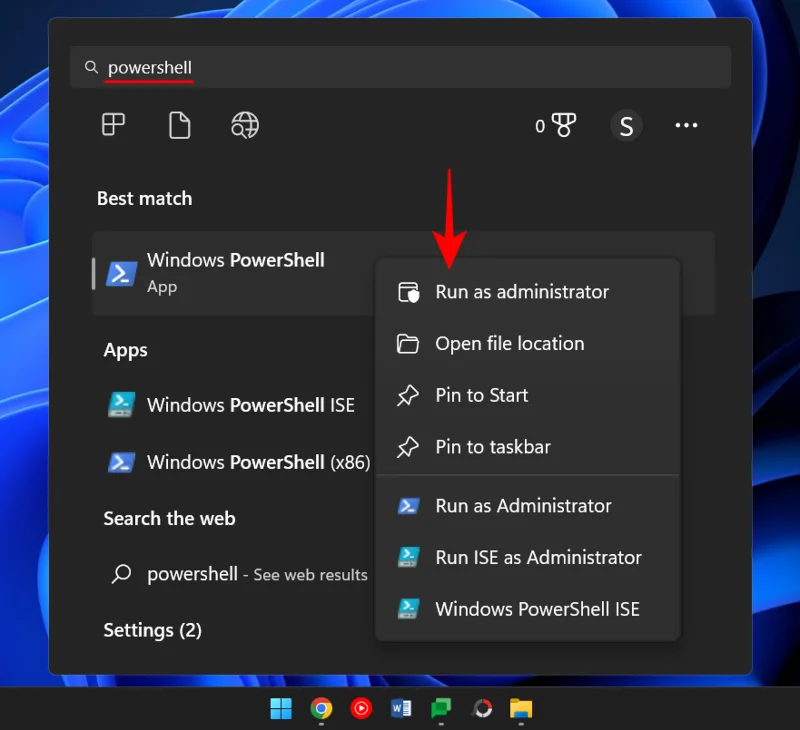Open the circular ring app on taskbar

(x=482, y=708)
